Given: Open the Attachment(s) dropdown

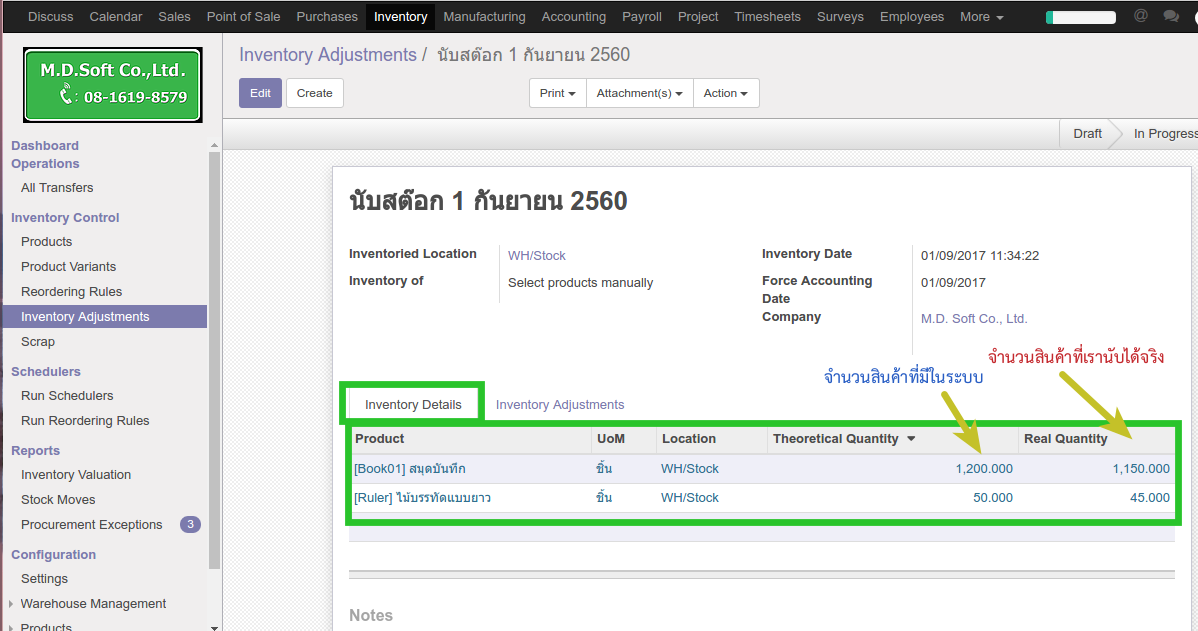Looking at the screenshot, I should [639, 93].
